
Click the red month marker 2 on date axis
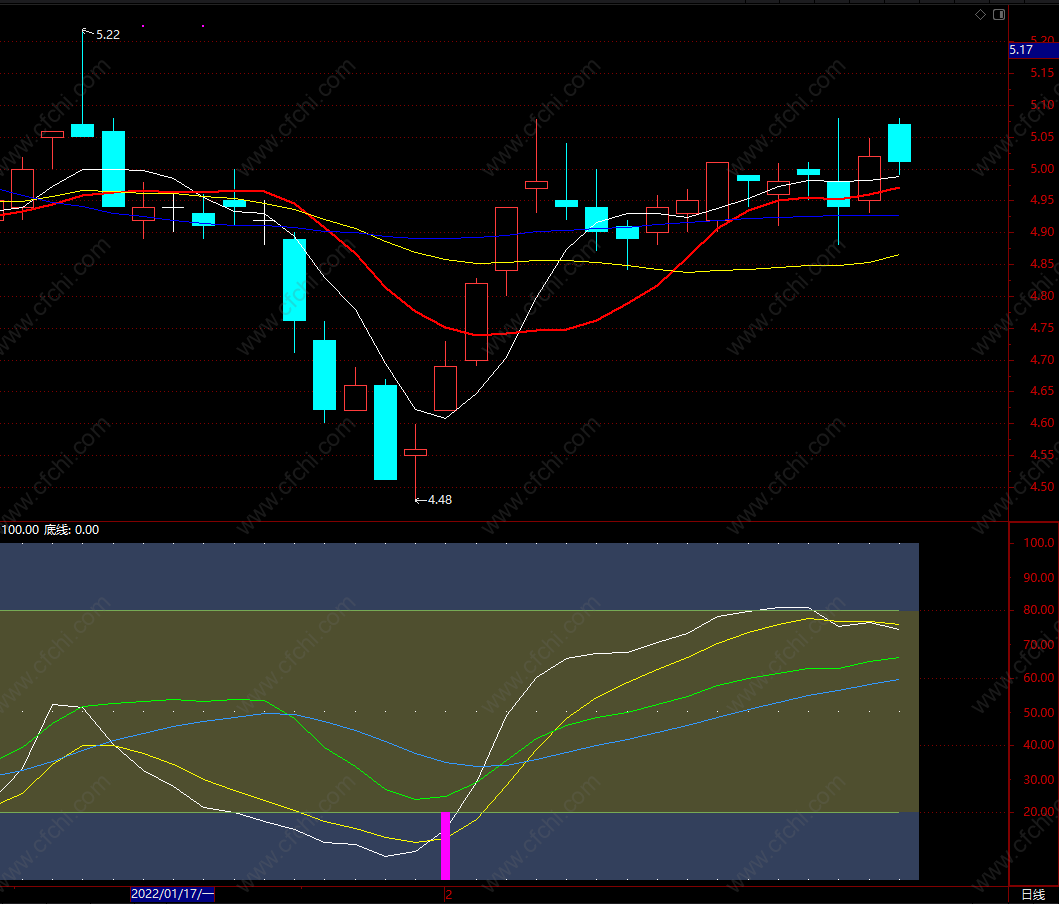(448, 895)
